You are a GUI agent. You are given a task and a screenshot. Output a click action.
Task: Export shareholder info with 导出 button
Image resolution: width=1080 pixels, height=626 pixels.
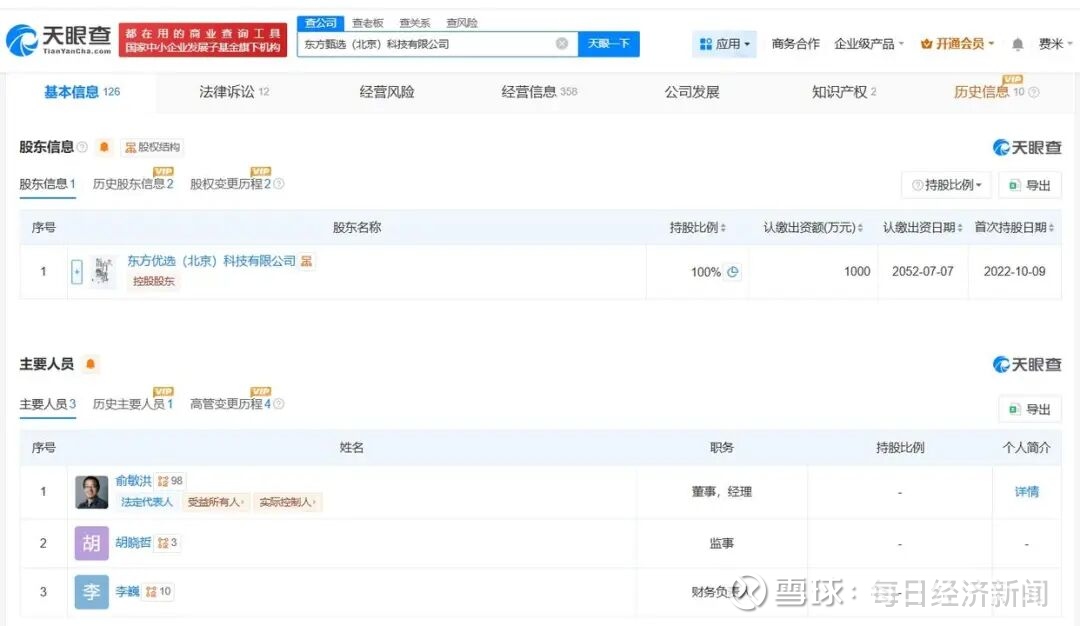(1030, 185)
